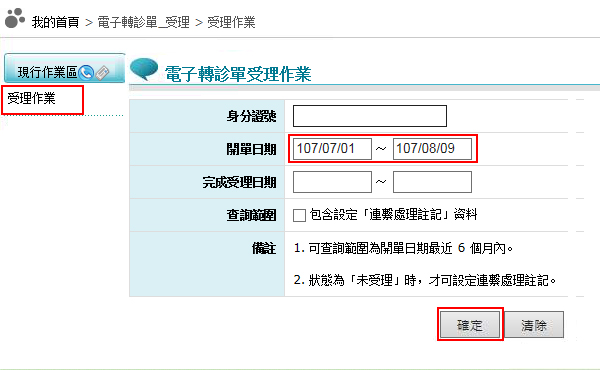This screenshot has height=370, width=600.
Task: Focus the 身分證號 input field
Action: click(x=370, y=116)
